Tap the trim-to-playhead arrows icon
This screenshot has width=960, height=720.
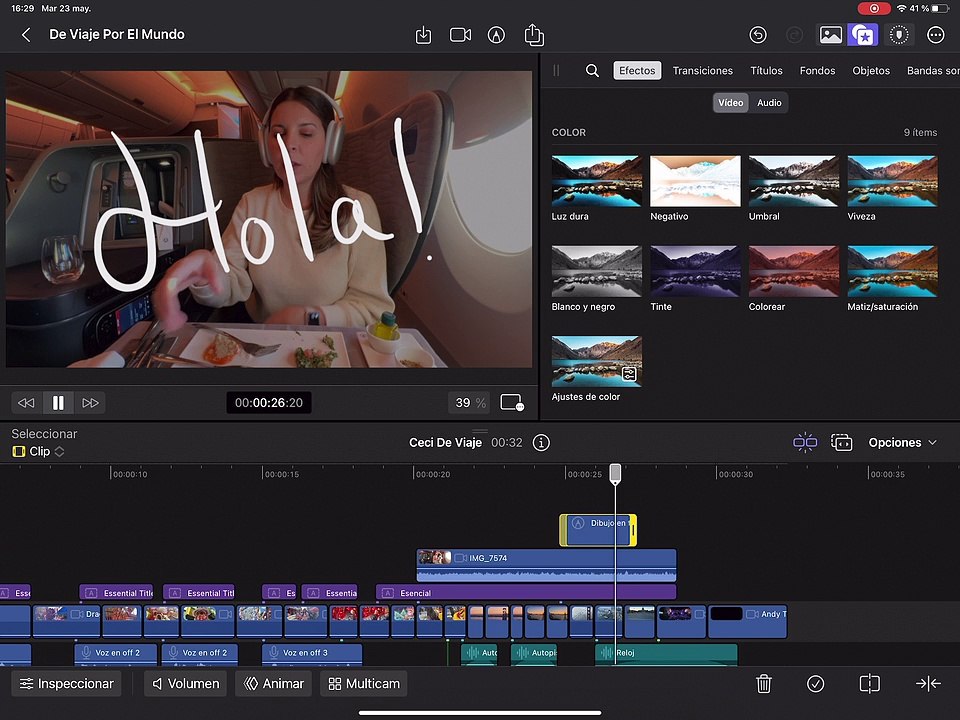click(928, 683)
